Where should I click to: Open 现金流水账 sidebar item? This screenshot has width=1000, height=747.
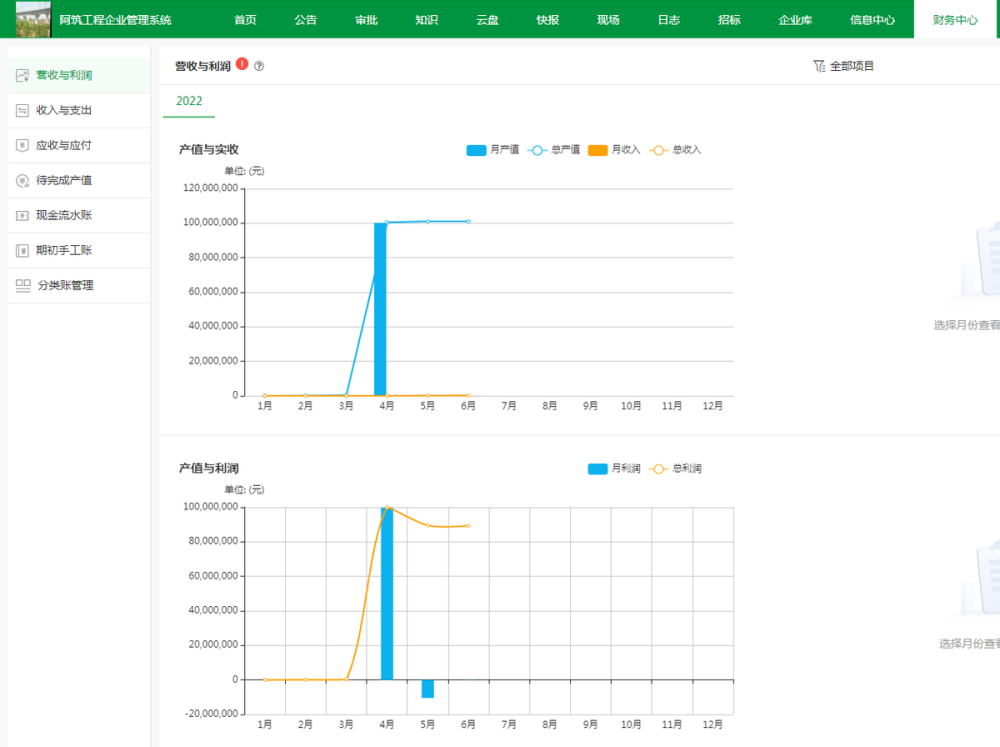click(x=79, y=216)
